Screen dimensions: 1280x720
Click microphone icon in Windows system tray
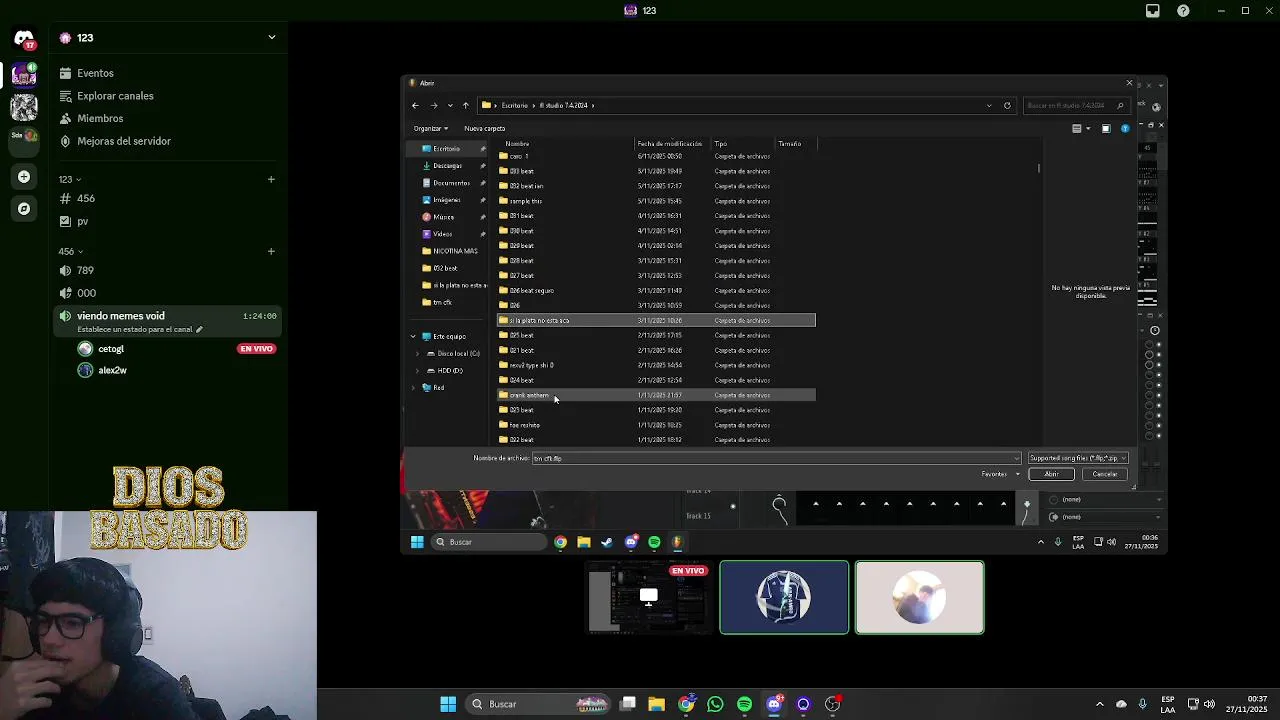click(x=1142, y=704)
